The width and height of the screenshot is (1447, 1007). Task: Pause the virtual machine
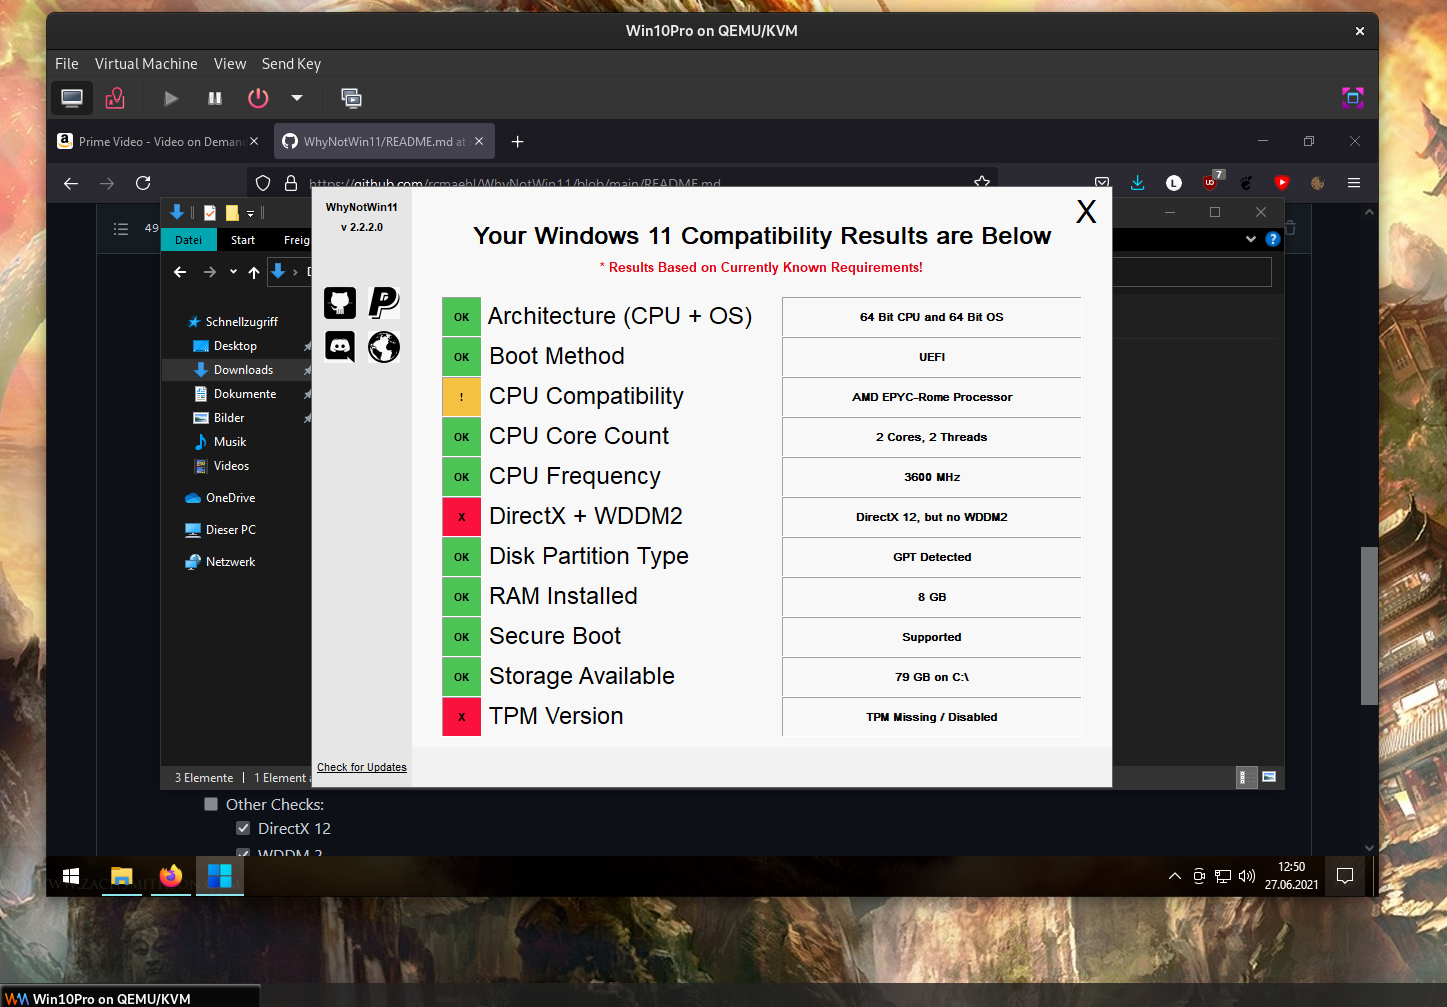[215, 98]
